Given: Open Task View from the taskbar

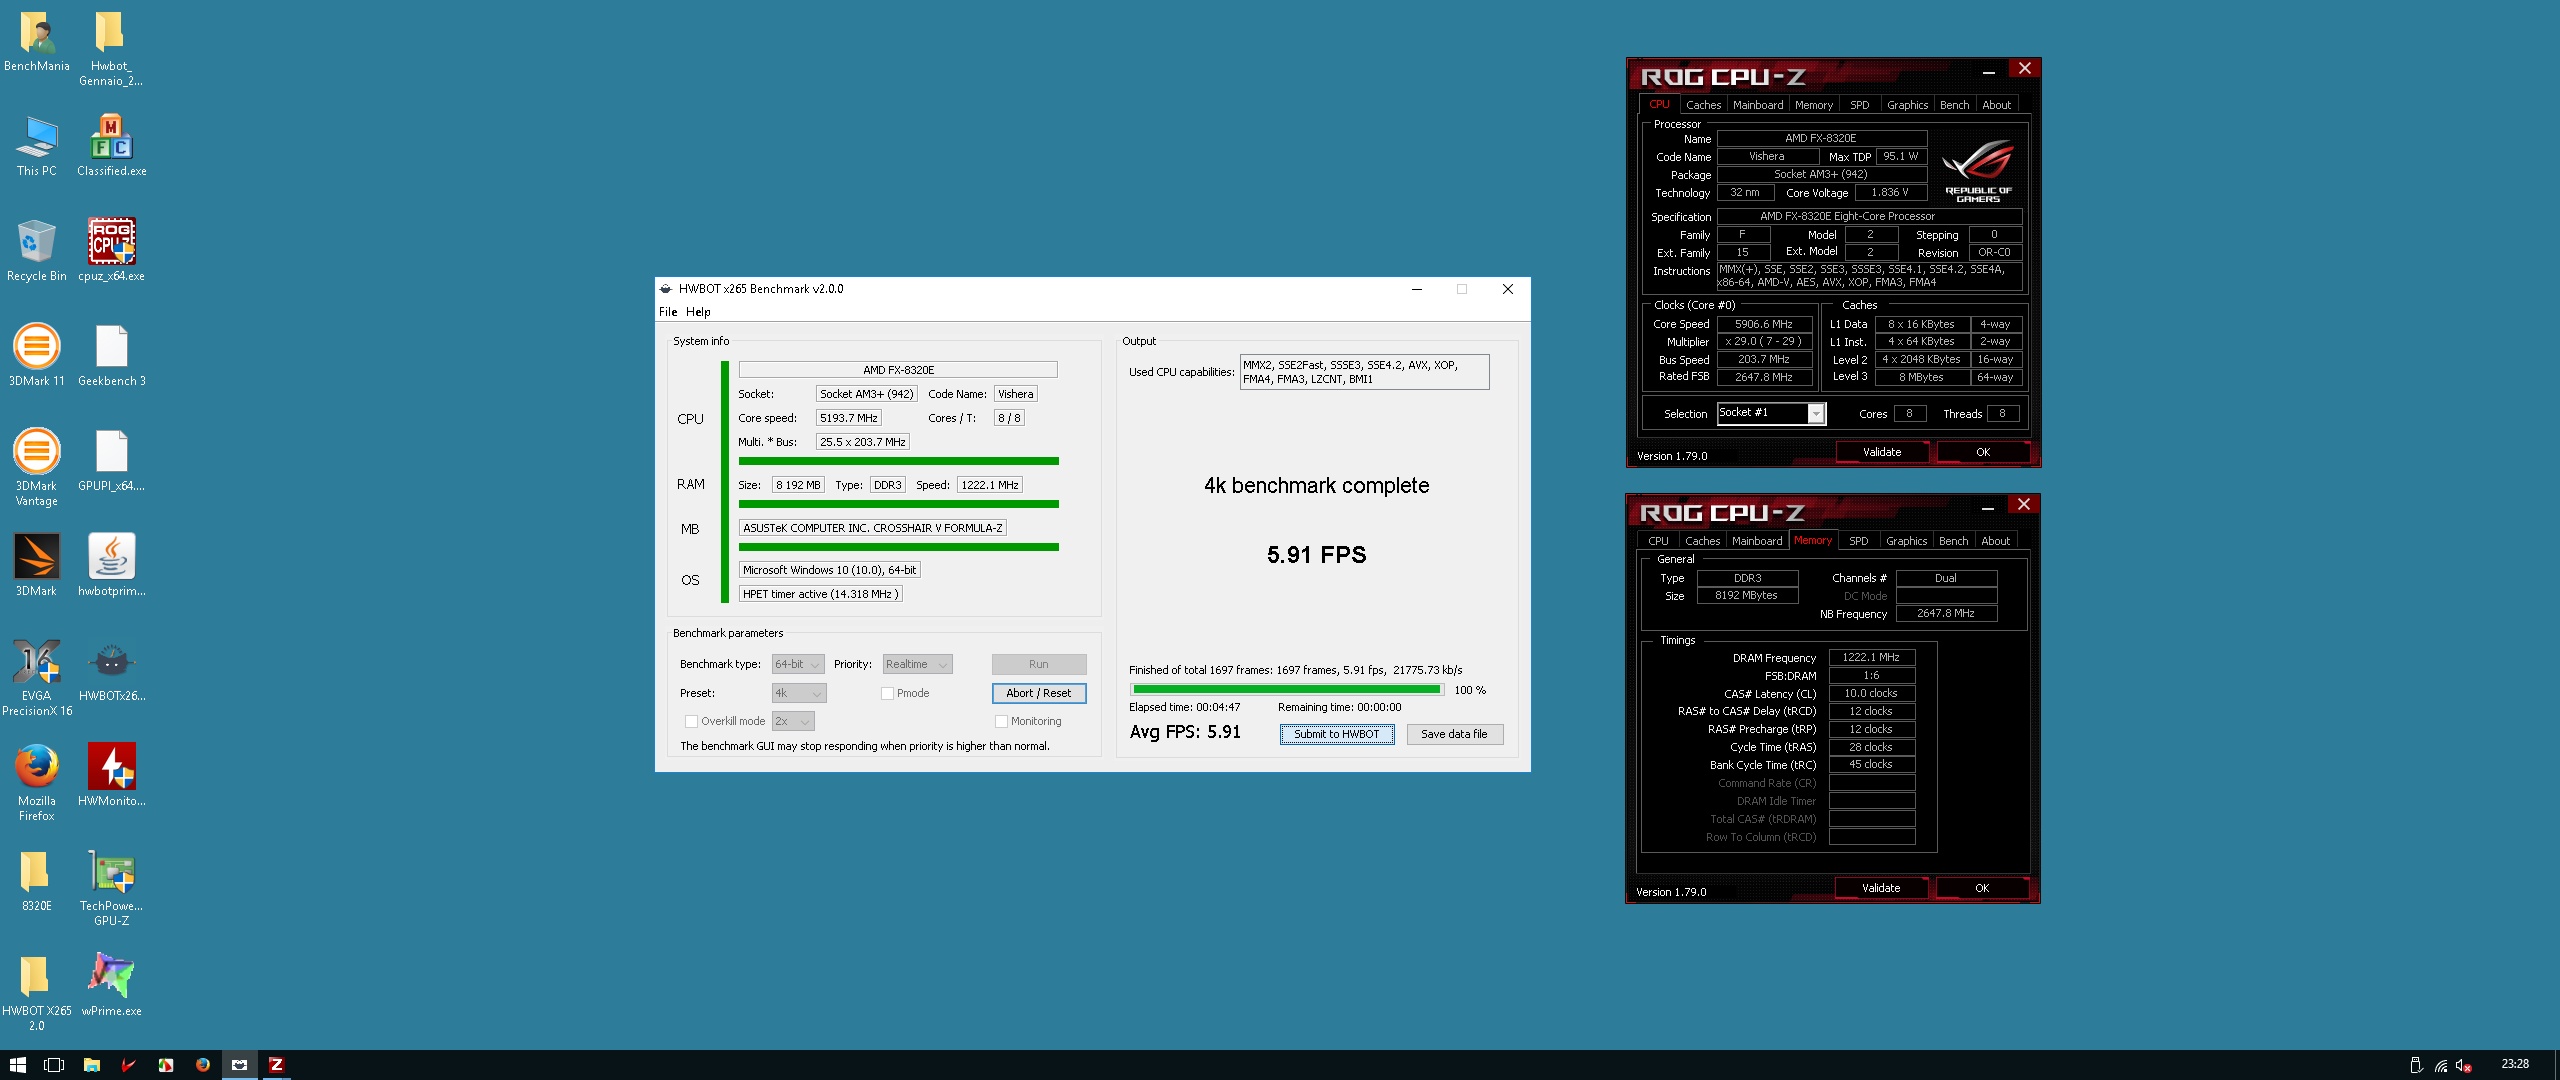Looking at the screenshot, I should pyautogui.click(x=54, y=1065).
